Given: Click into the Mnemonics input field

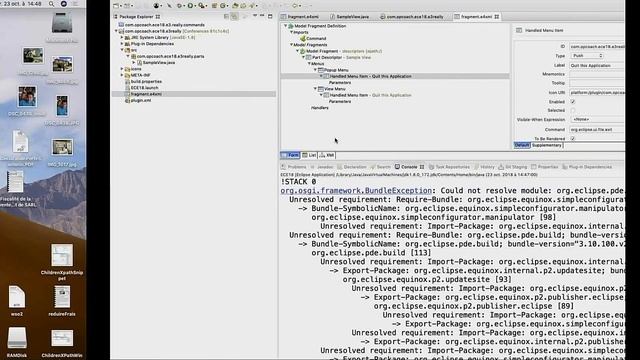Looking at the screenshot, I should pyautogui.click(x=597, y=74).
